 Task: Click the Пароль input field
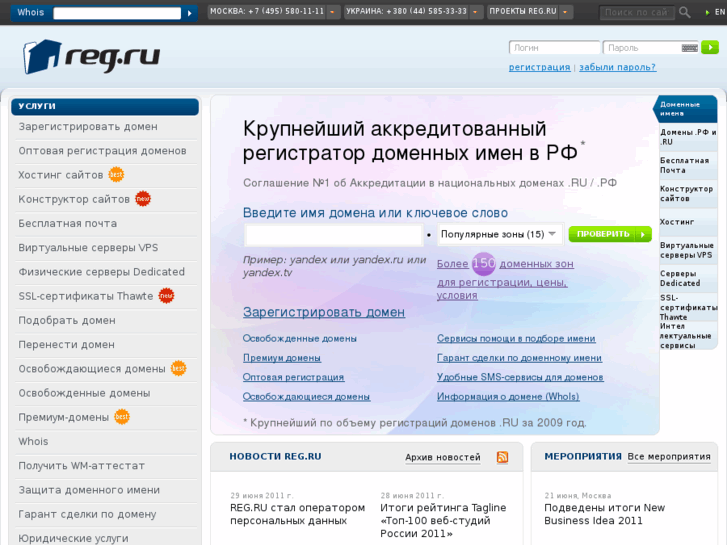[643, 48]
